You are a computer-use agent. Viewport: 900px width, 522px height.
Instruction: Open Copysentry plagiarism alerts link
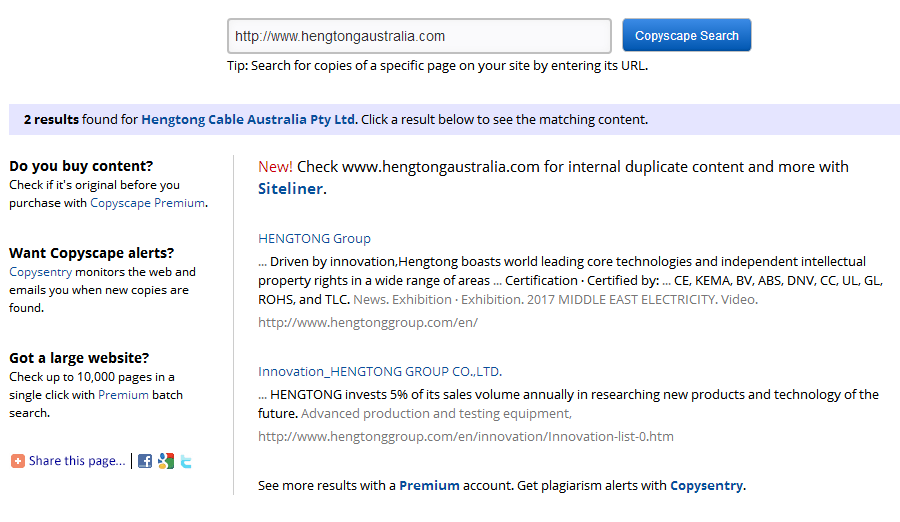click(x=707, y=485)
